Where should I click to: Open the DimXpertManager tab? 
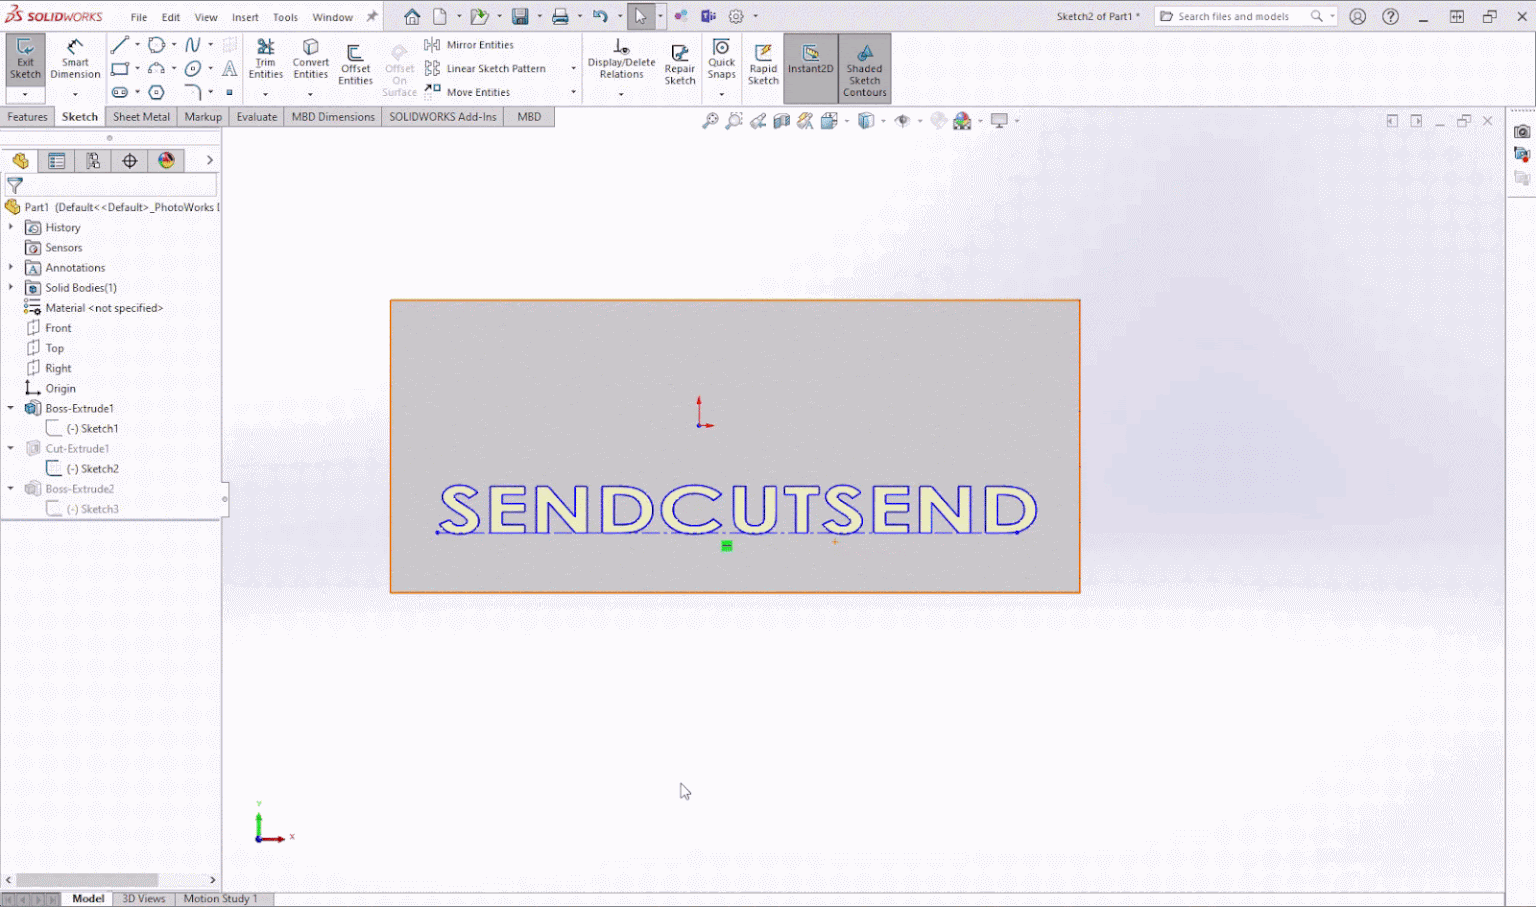(130, 161)
